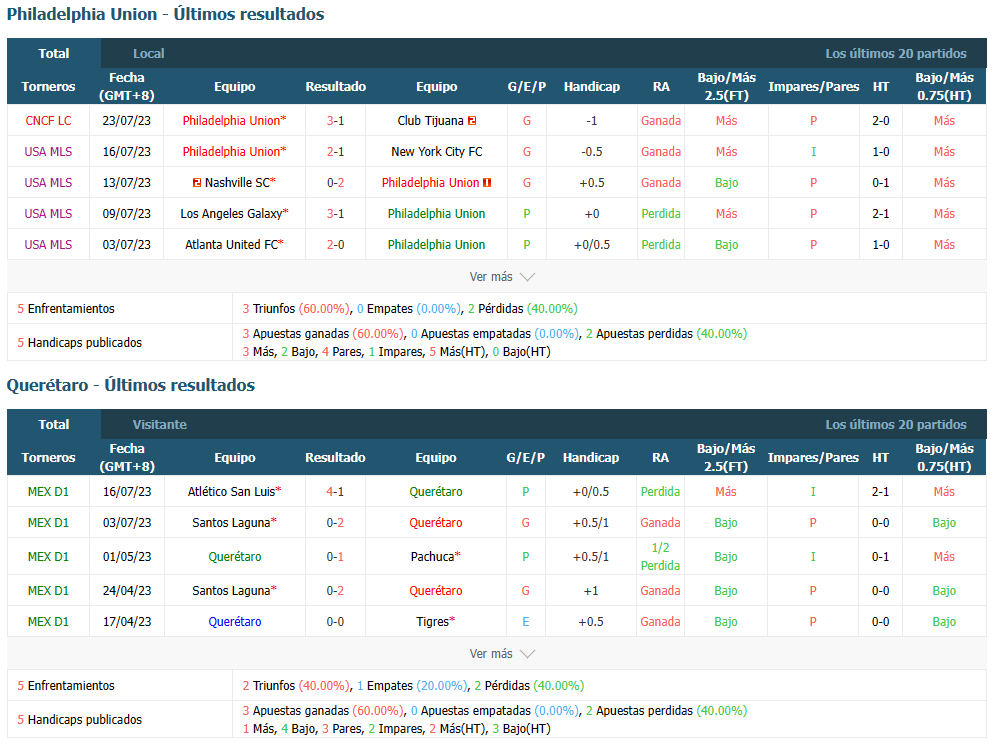
Task: Open Philadelphia Union link in the 09/07/23 row
Action: tap(436, 213)
